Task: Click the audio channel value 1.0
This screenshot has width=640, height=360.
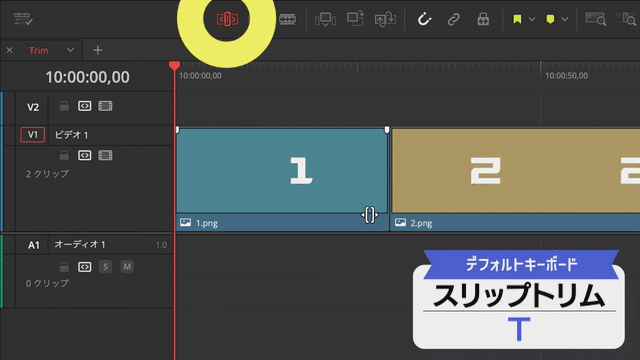Action: [x=161, y=245]
